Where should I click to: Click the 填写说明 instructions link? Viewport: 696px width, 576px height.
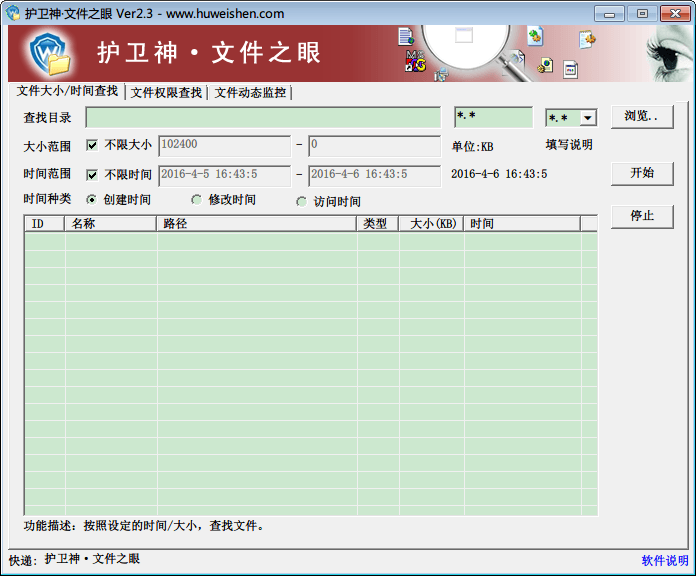pyautogui.click(x=569, y=145)
